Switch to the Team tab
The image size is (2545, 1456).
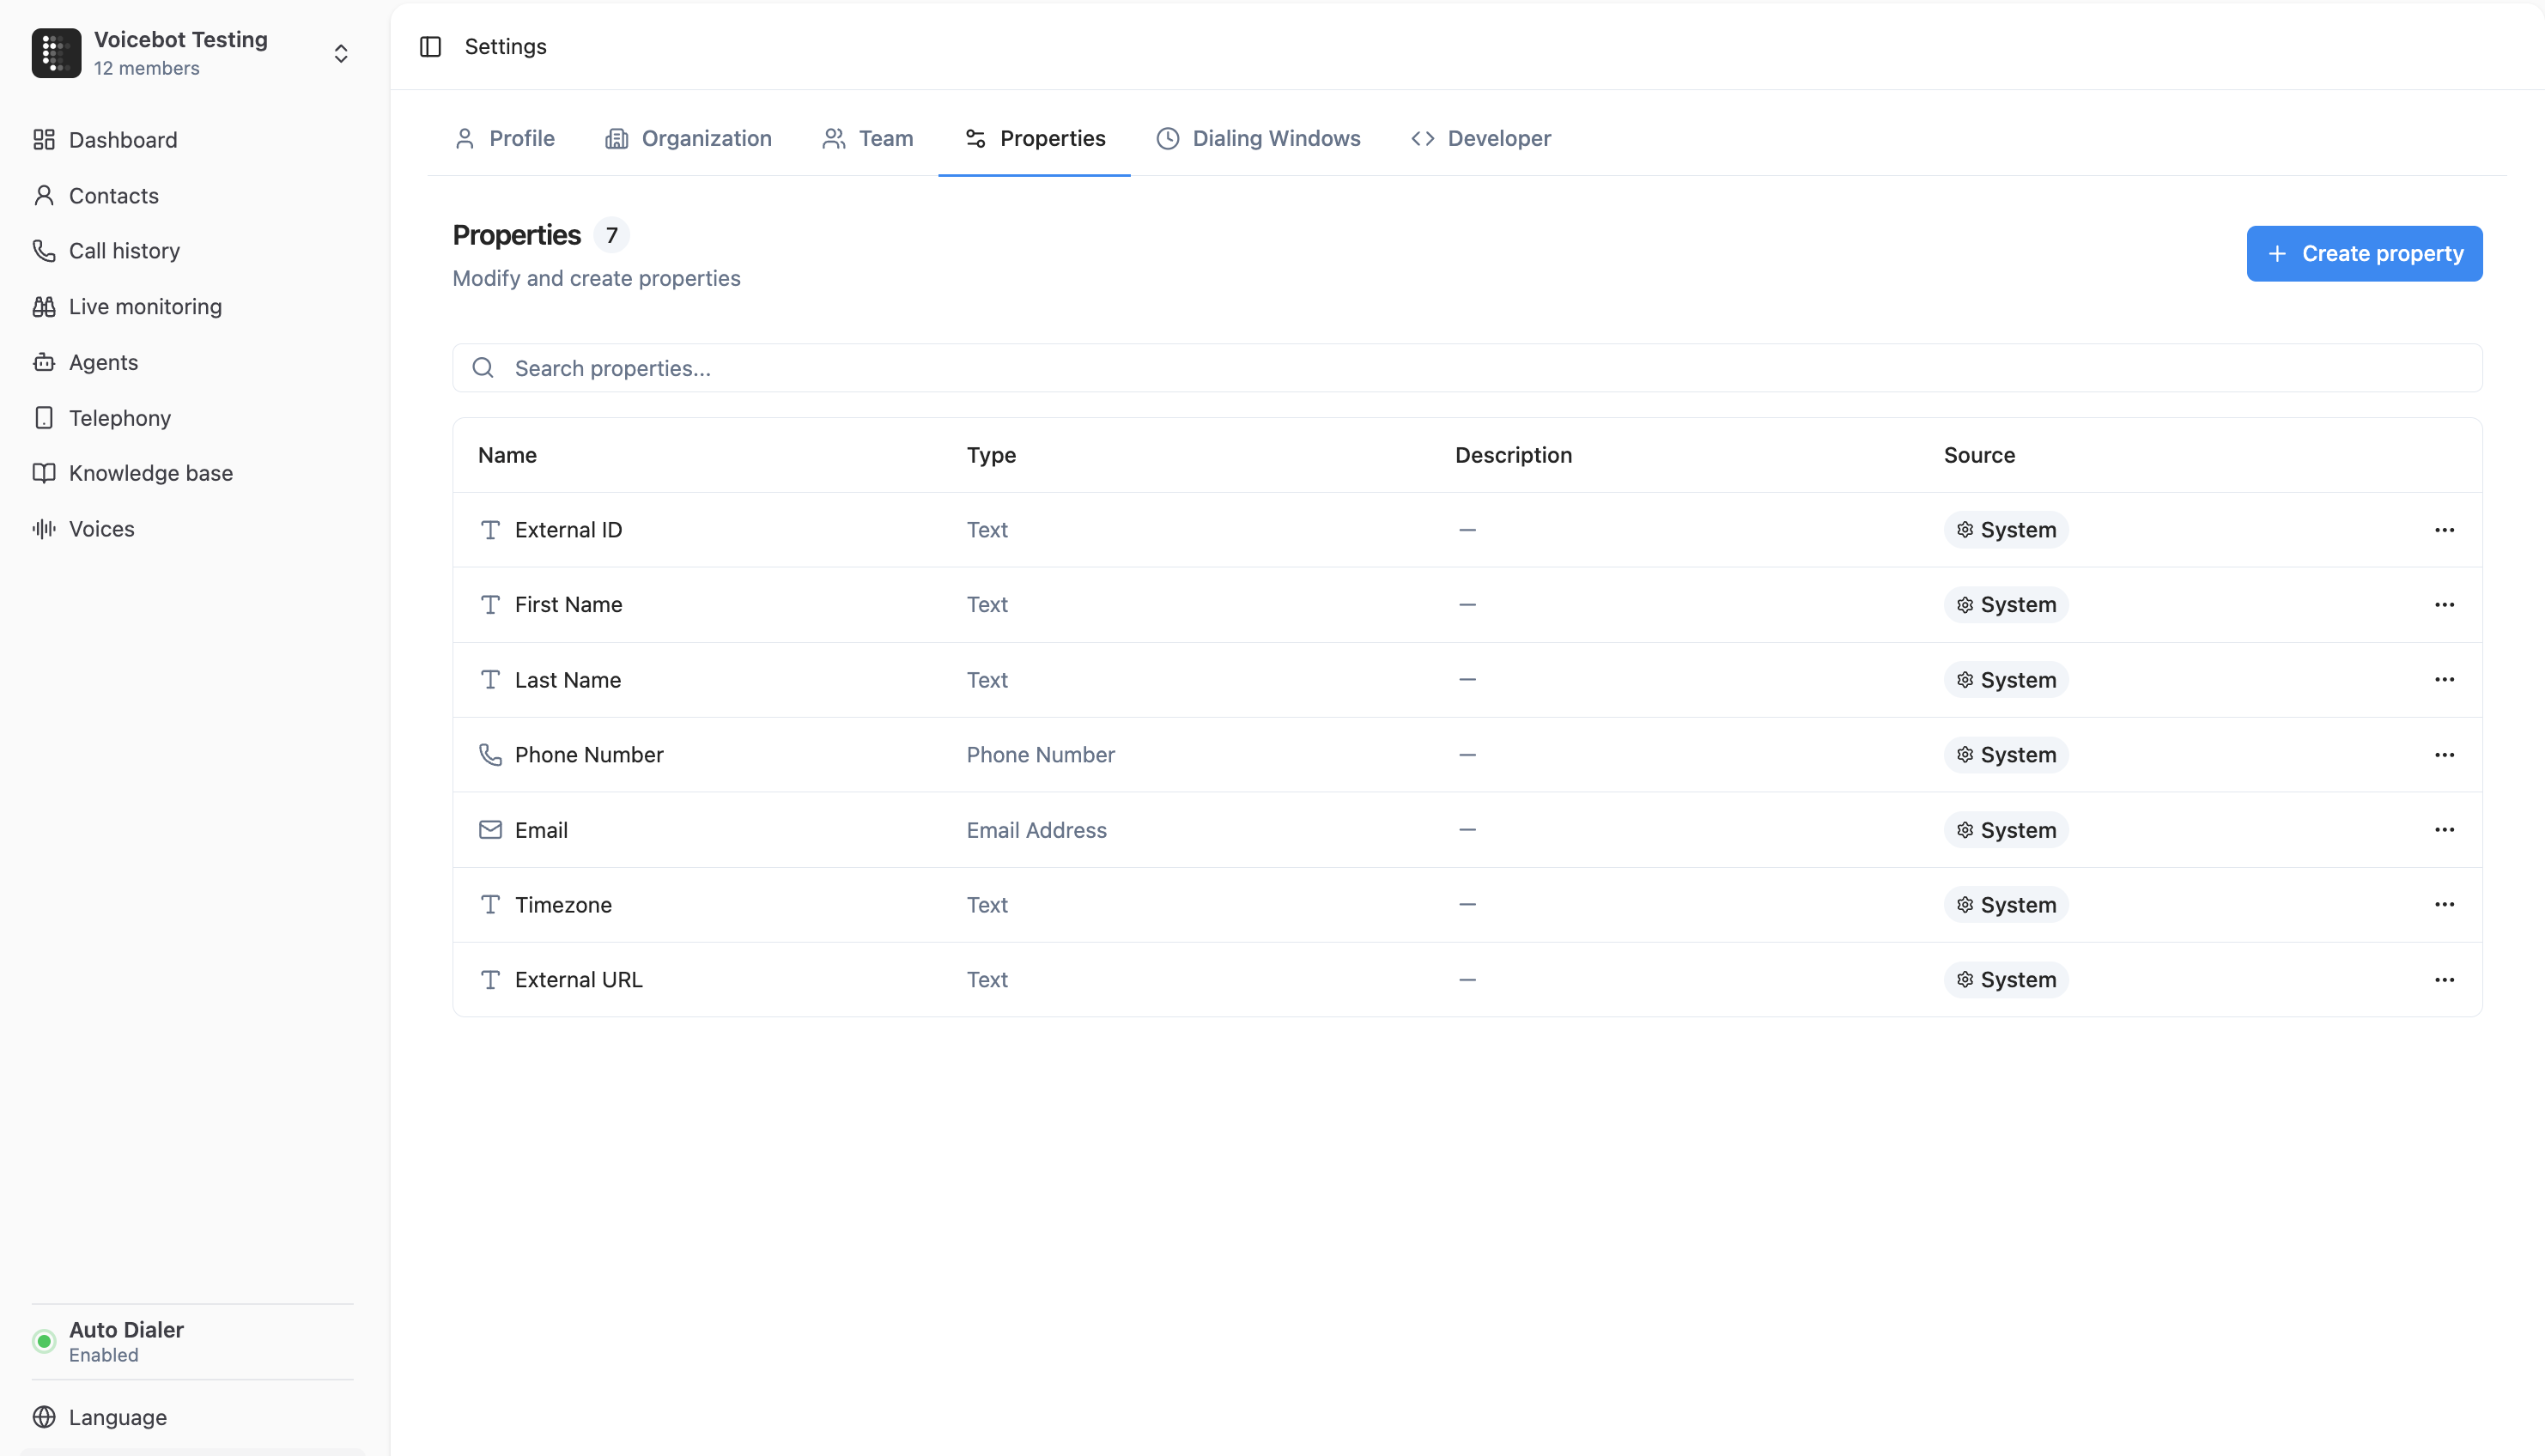pyautogui.click(x=866, y=139)
